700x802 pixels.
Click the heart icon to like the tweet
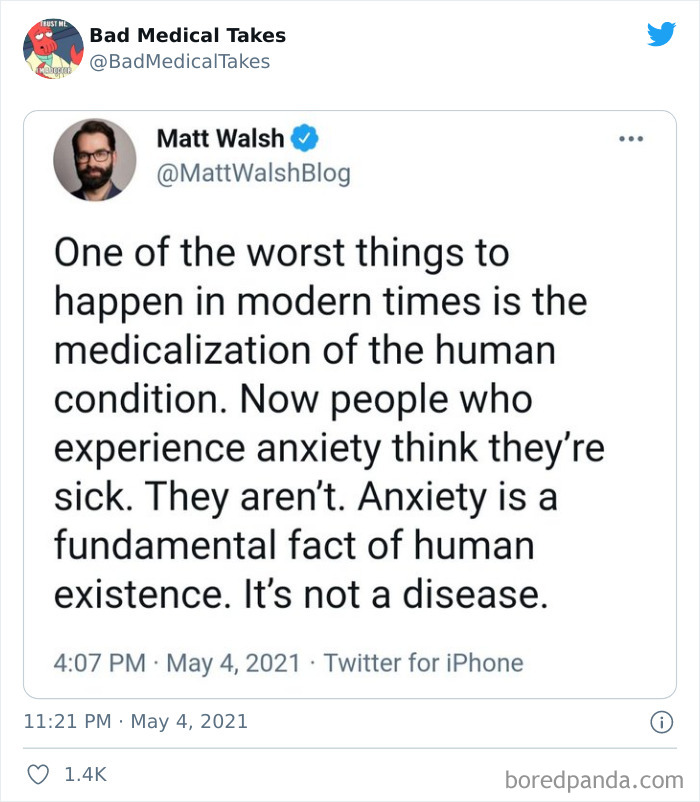coord(40,771)
